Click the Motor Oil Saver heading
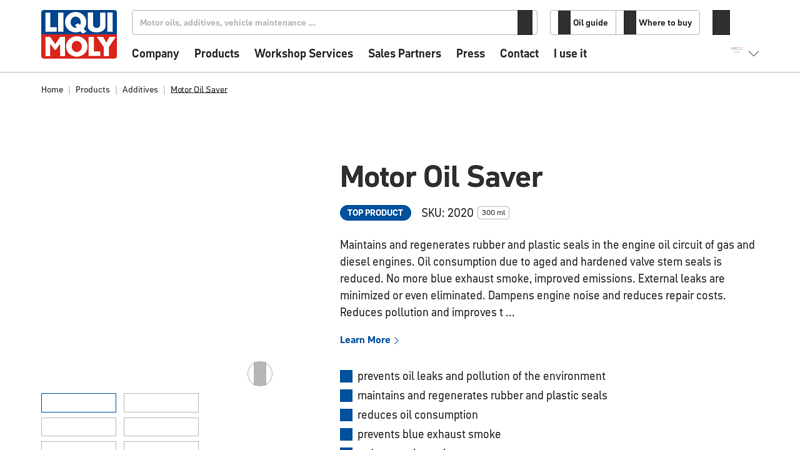Viewport: 800px width, 450px height. point(441,177)
